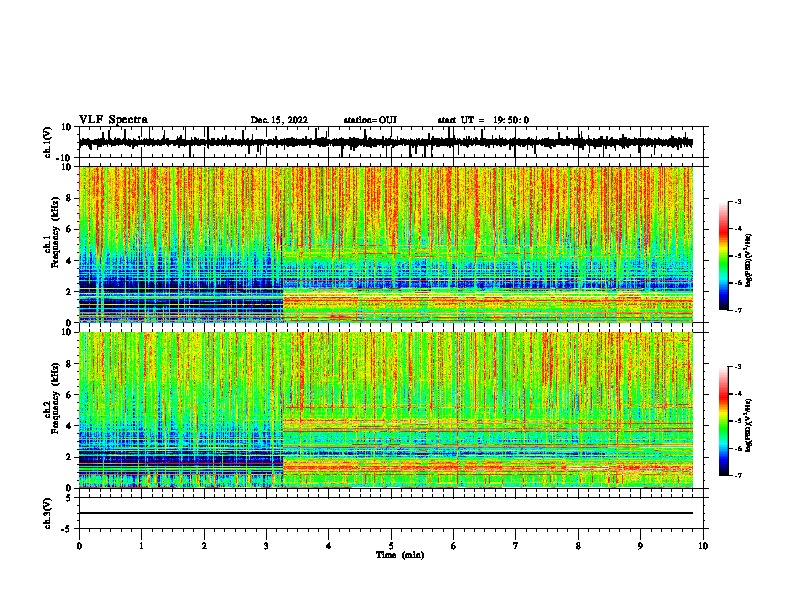The image size is (792, 612).
Task: Click the "6" kHz tick on ch.1 frequency axis
Action: click(x=69, y=230)
